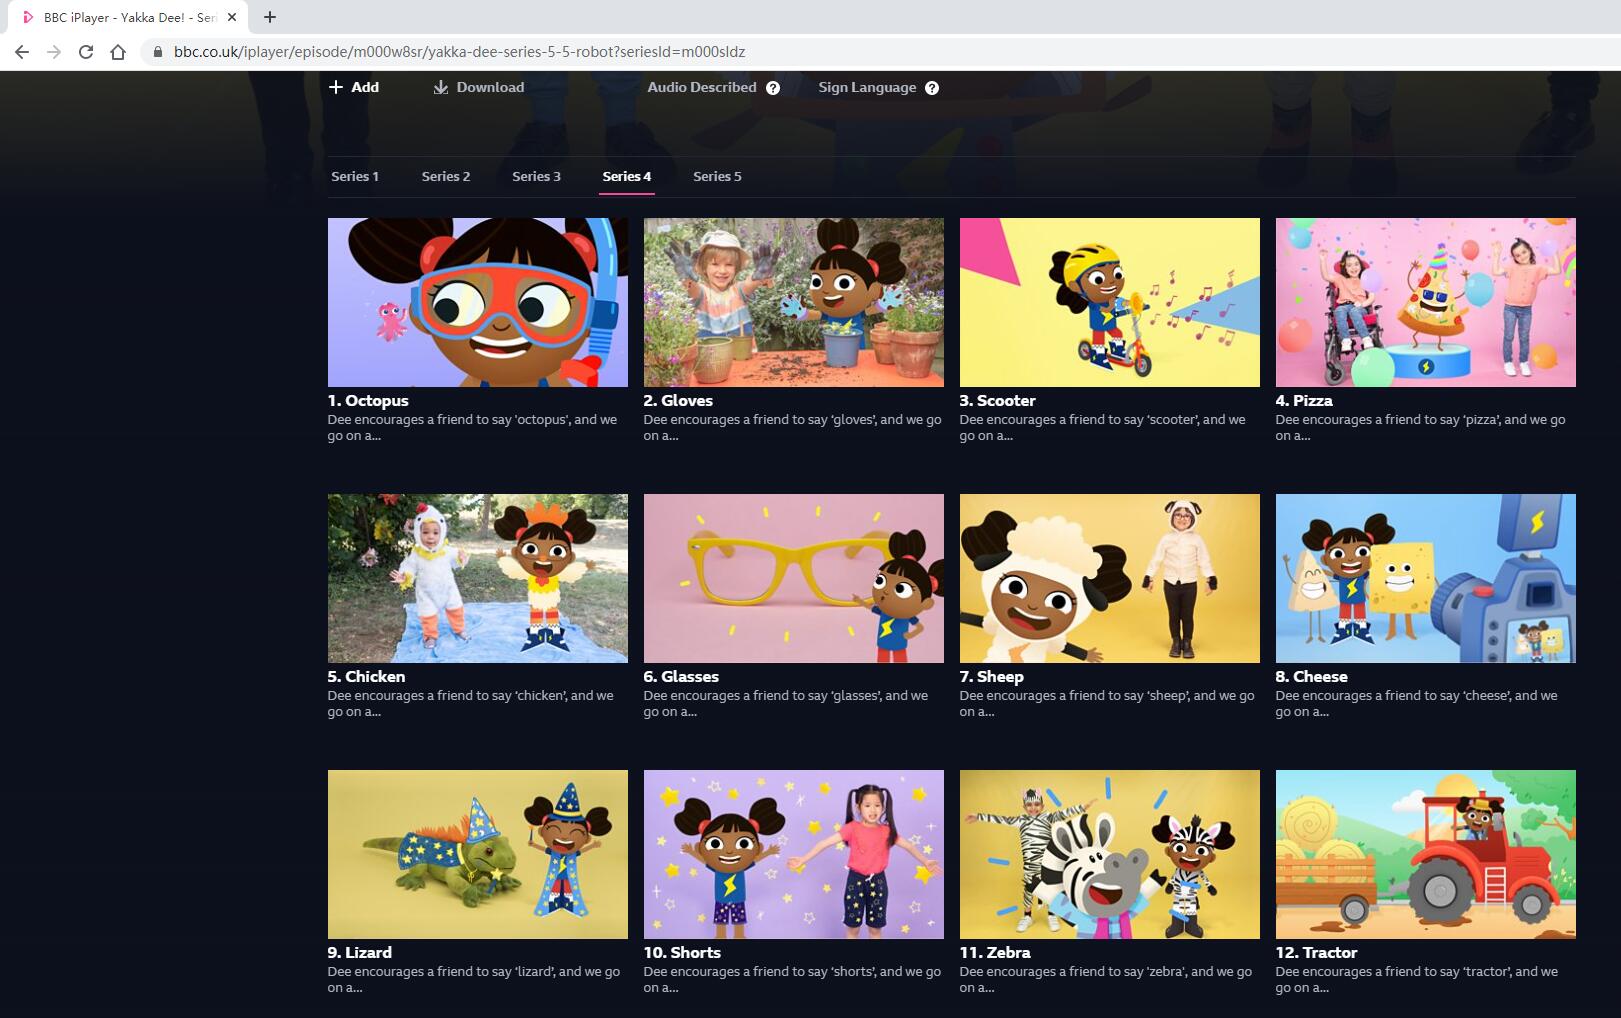This screenshot has width=1621, height=1018.
Task: Open the Lizard episode thumbnail
Action: (478, 854)
